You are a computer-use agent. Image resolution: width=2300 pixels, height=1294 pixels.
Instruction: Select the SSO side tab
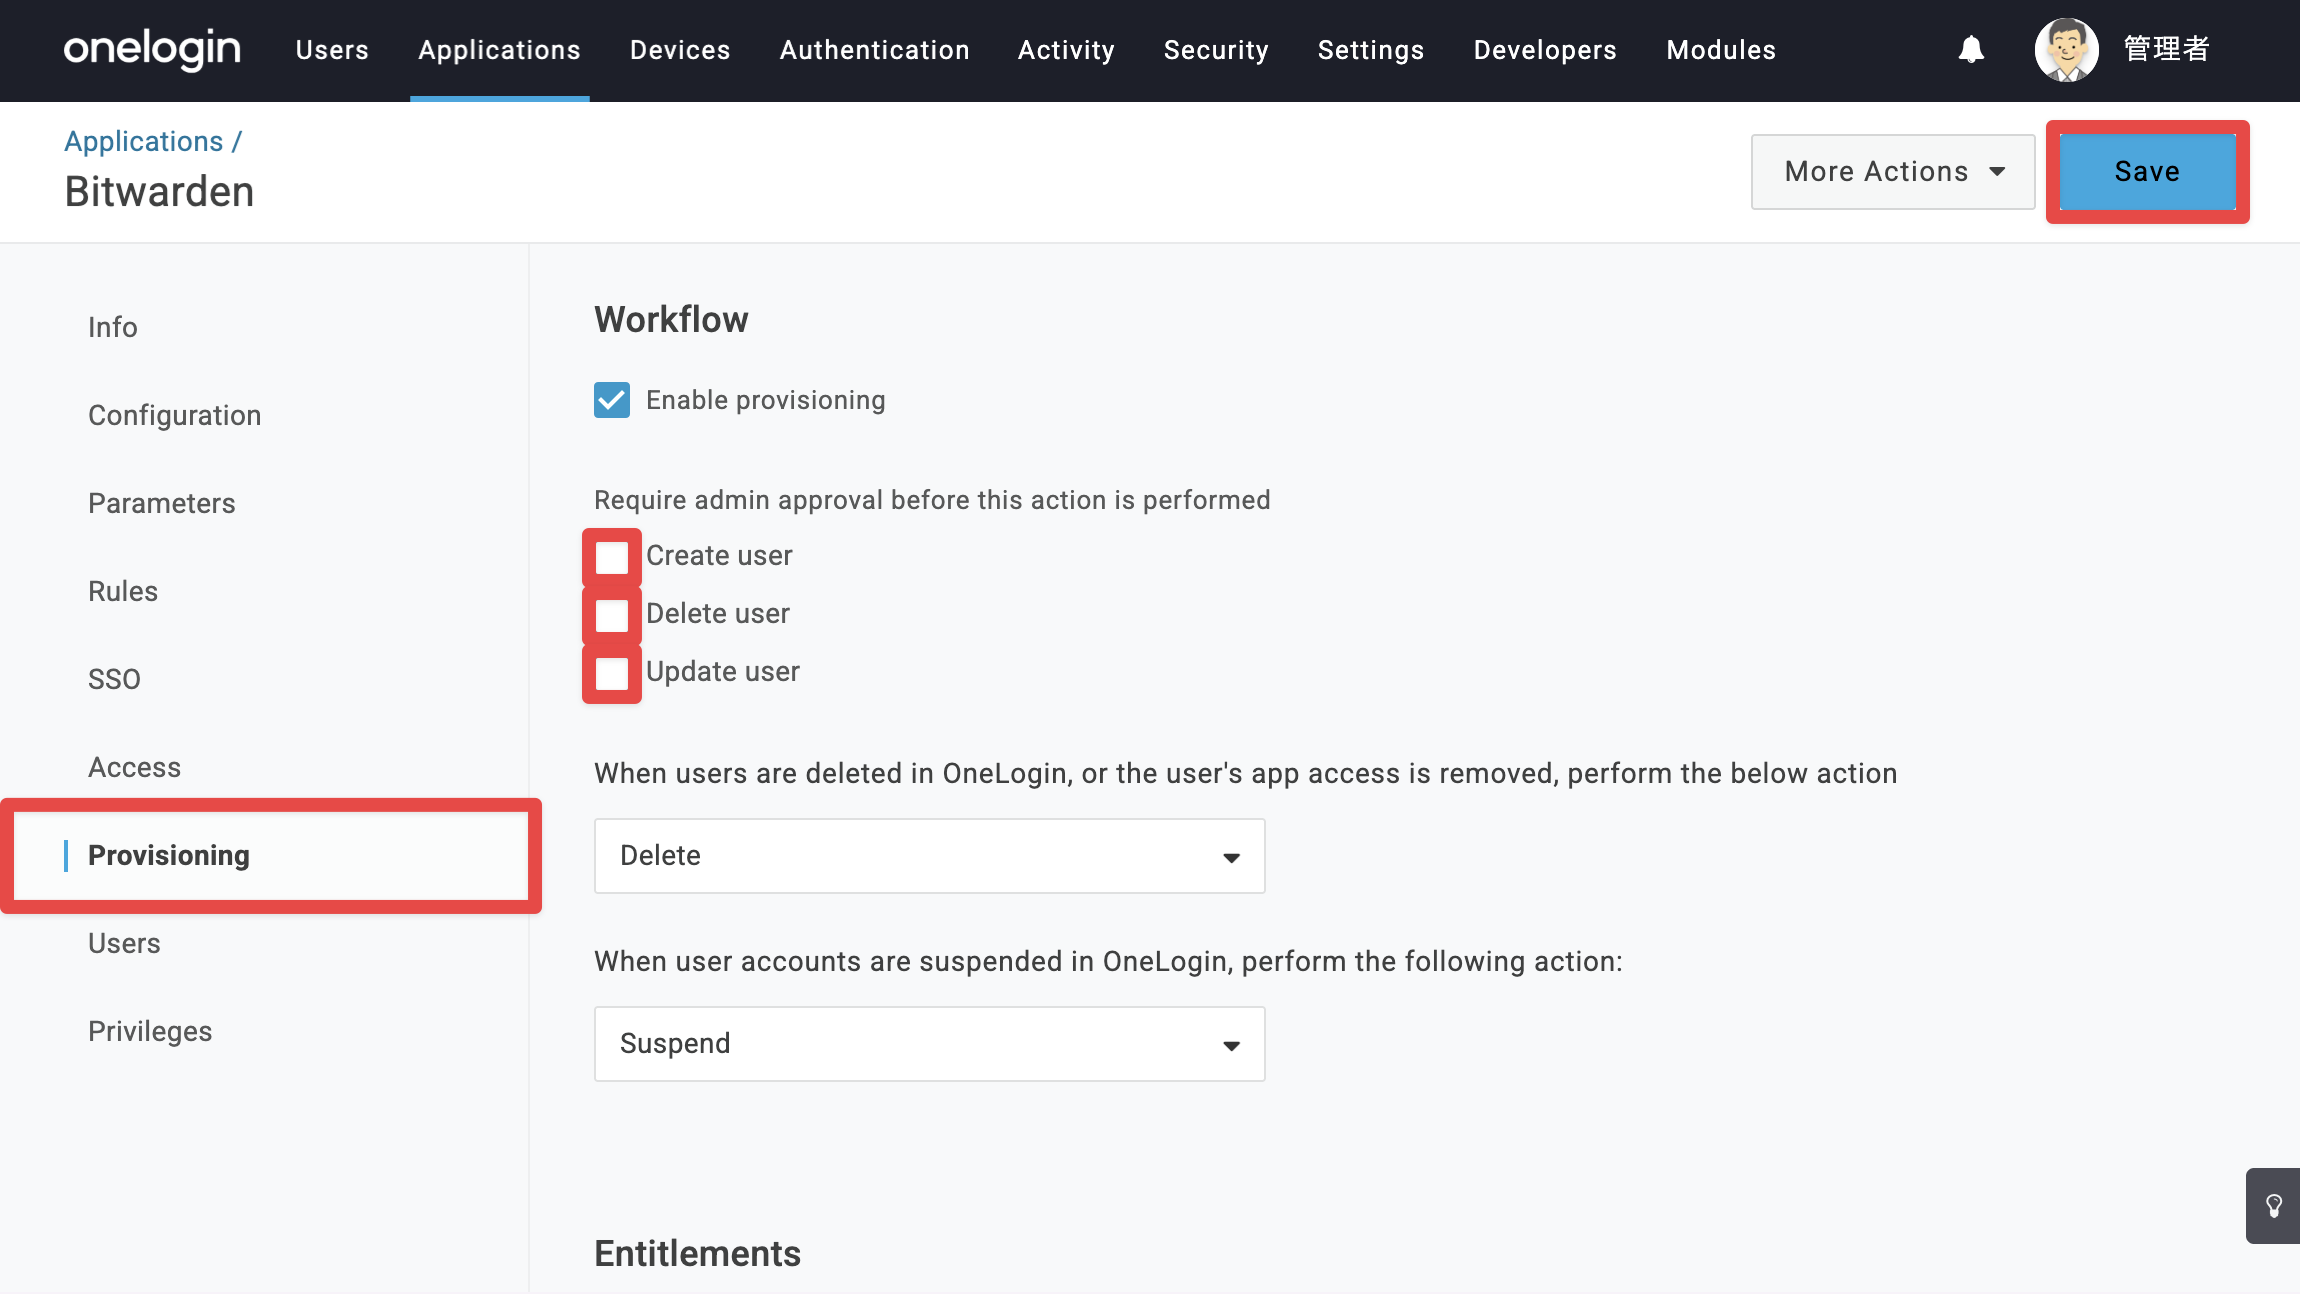pos(114,679)
